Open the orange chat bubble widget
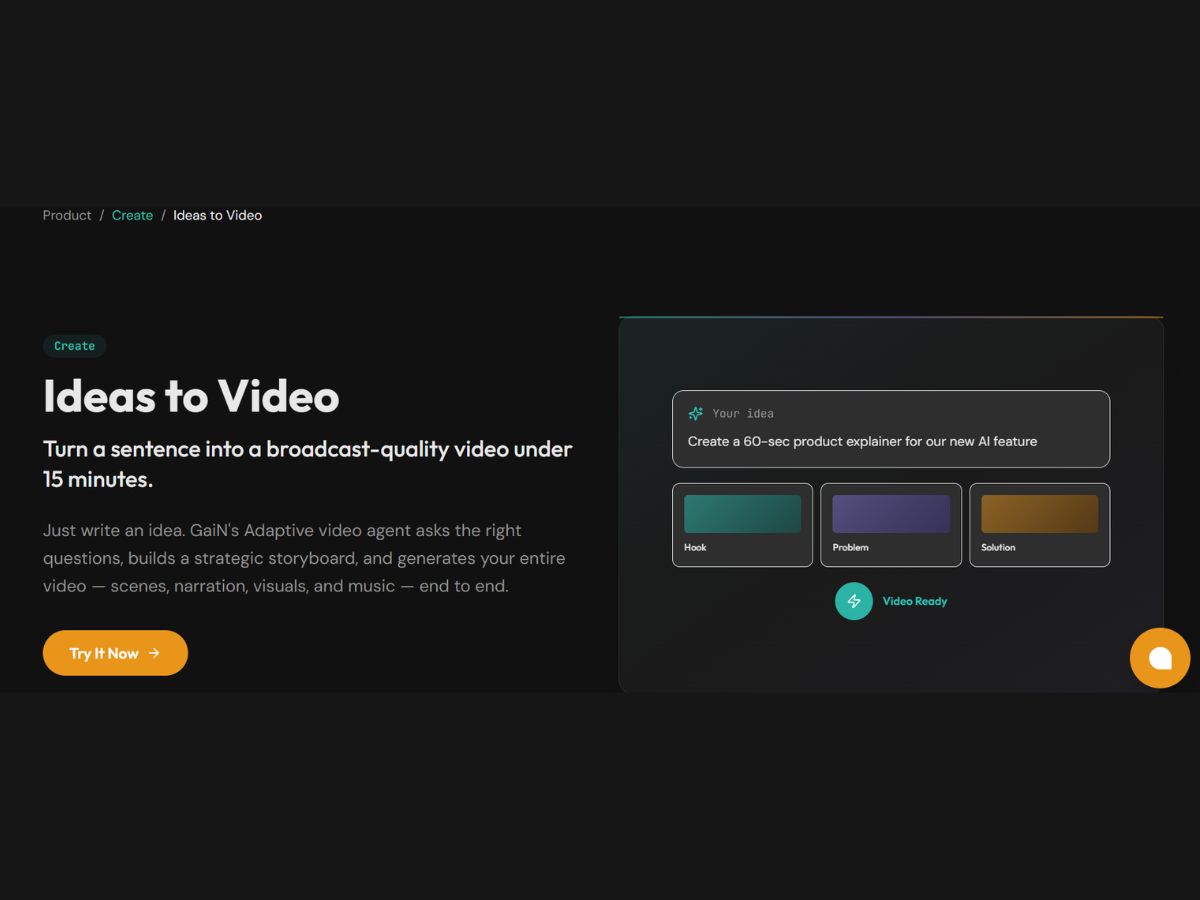The width and height of the screenshot is (1200, 900). 1160,658
